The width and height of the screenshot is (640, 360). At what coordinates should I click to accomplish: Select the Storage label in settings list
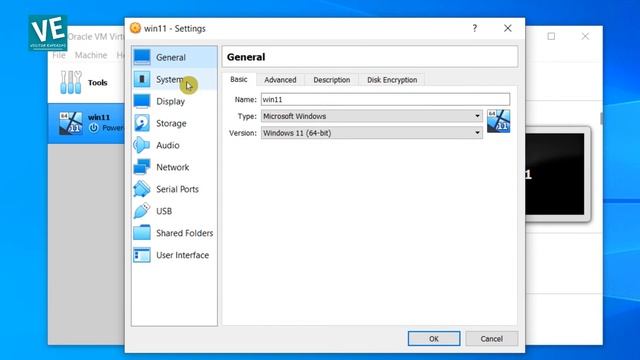point(171,123)
